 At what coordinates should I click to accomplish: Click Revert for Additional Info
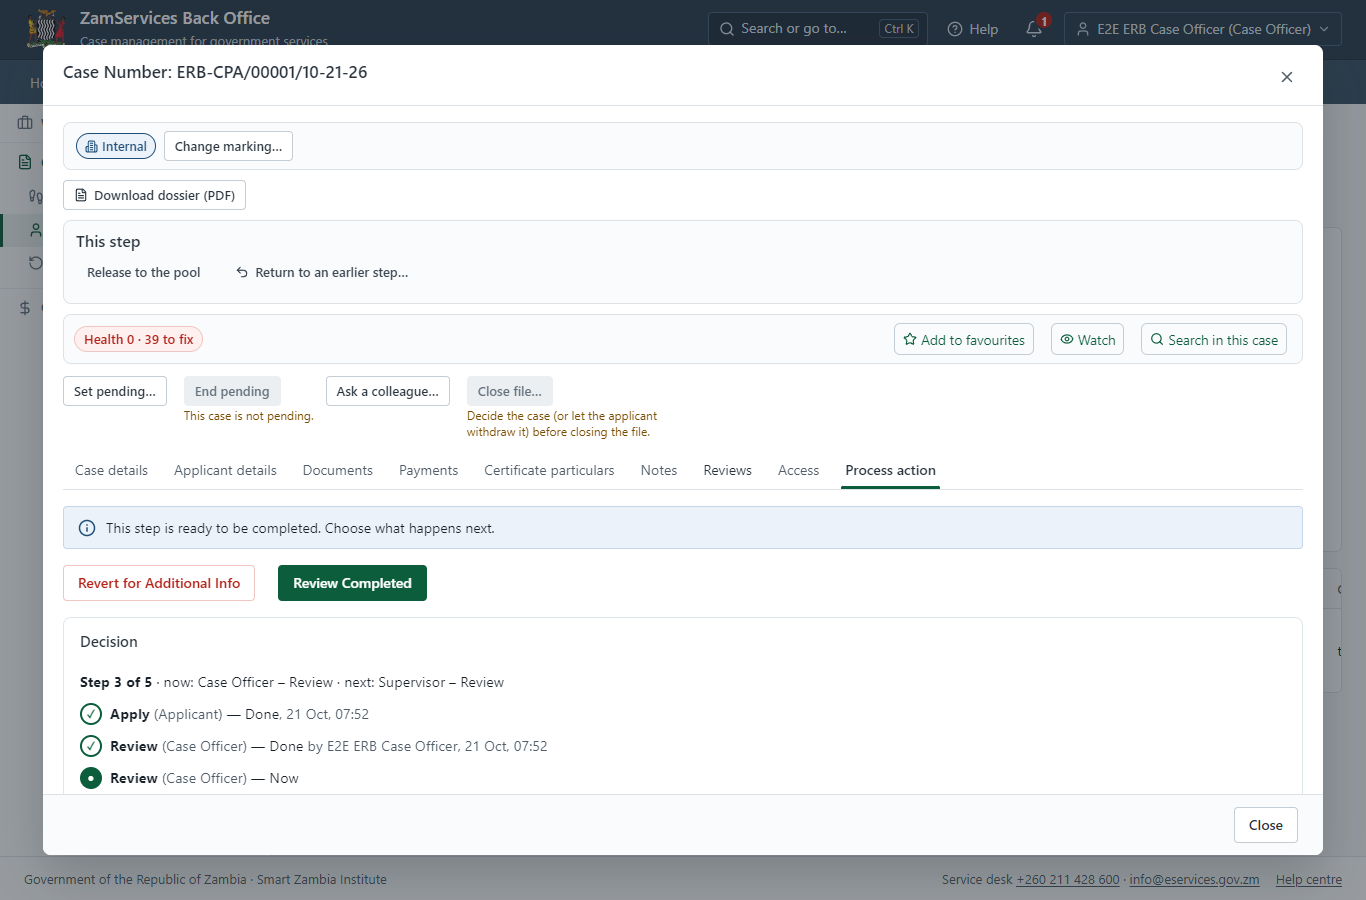159,583
